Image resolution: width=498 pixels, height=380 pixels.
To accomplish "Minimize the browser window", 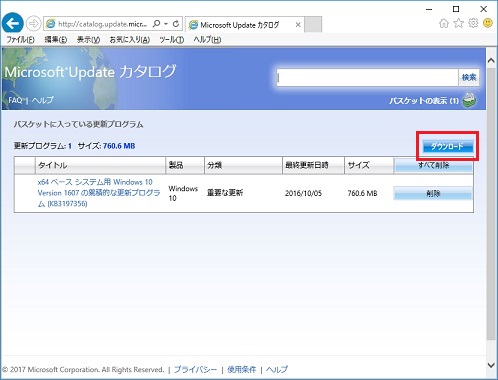I will (x=429, y=9).
